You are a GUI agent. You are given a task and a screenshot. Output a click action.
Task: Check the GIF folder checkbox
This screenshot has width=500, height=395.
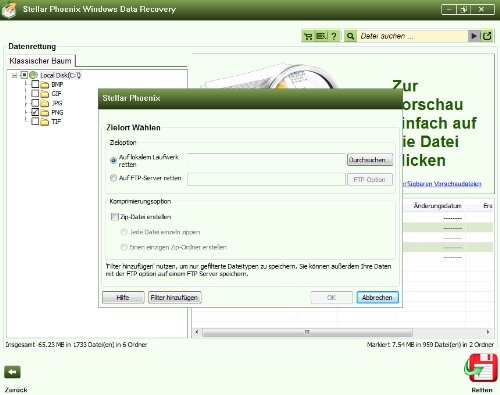point(35,93)
